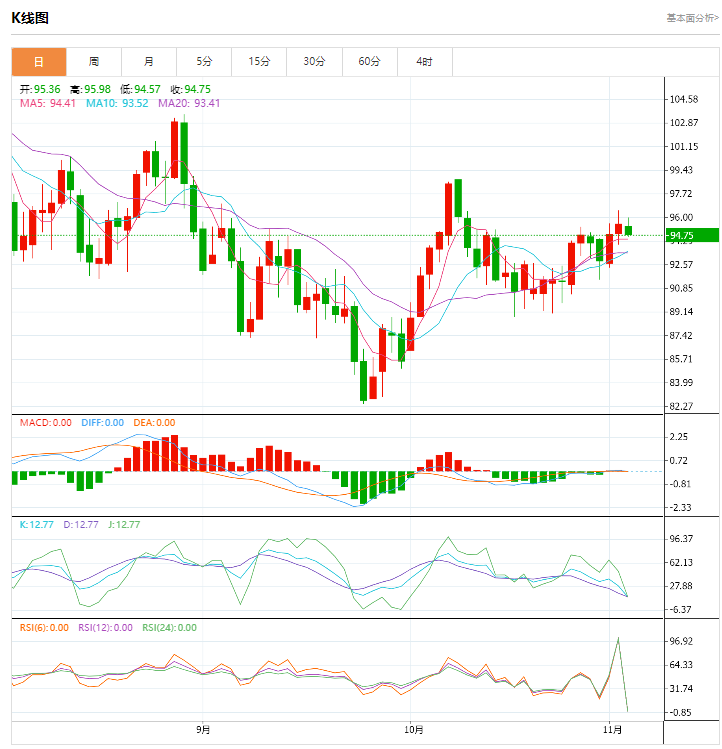Click the 2.25 MACD axis label
Image resolution: width=722 pixels, height=749 pixels.
pyautogui.click(x=679, y=437)
